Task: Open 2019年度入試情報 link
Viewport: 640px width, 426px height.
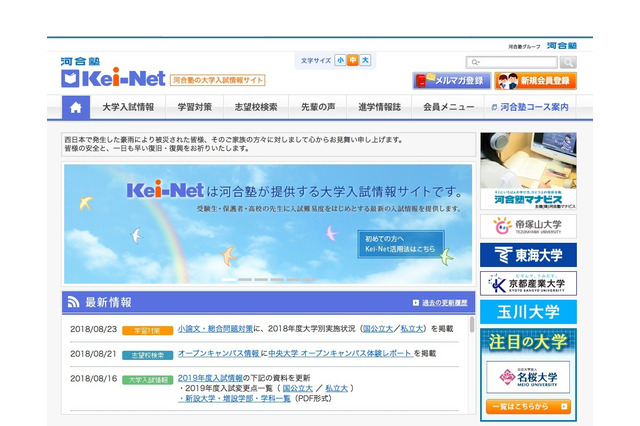Action: (x=210, y=378)
